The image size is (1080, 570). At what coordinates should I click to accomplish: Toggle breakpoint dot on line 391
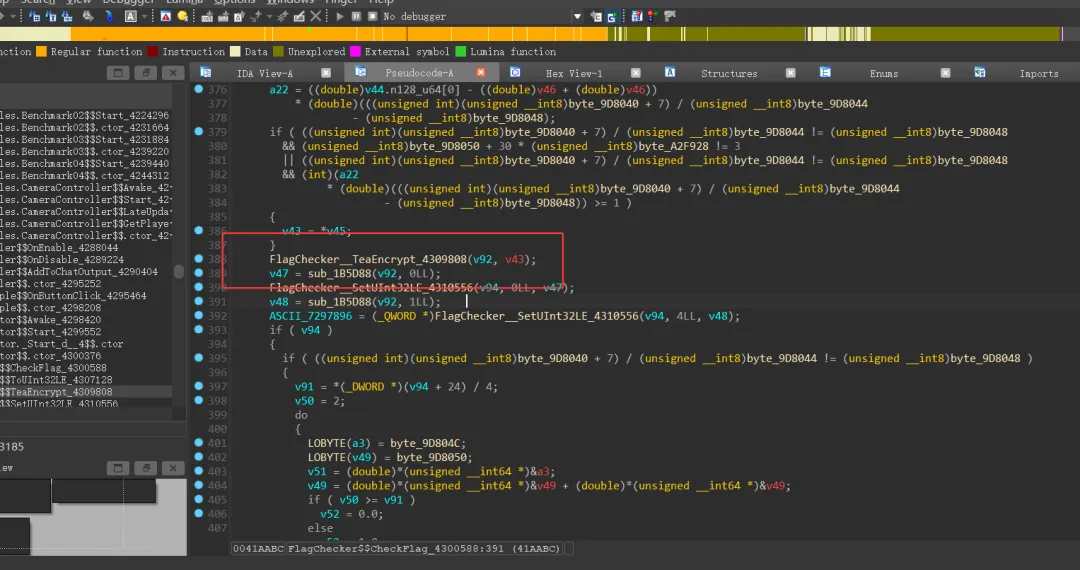pyautogui.click(x=199, y=302)
